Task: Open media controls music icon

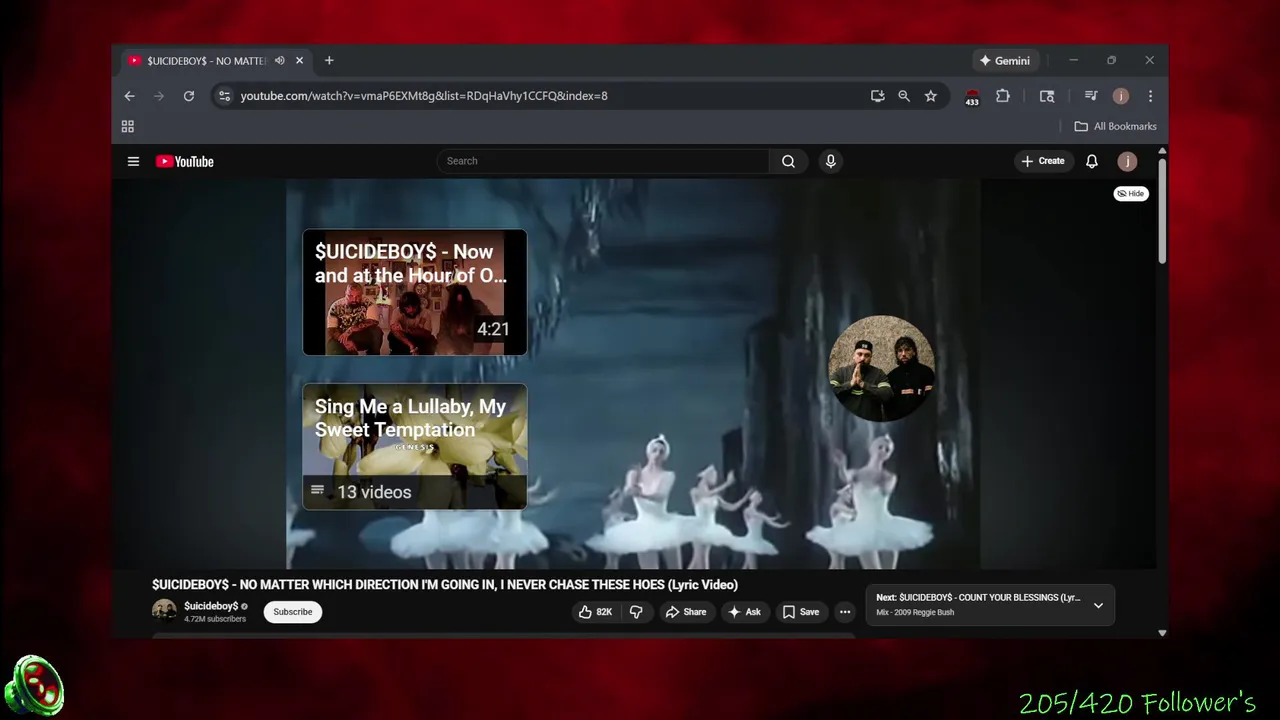Action: pyautogui.click(x=1091, y=96)
